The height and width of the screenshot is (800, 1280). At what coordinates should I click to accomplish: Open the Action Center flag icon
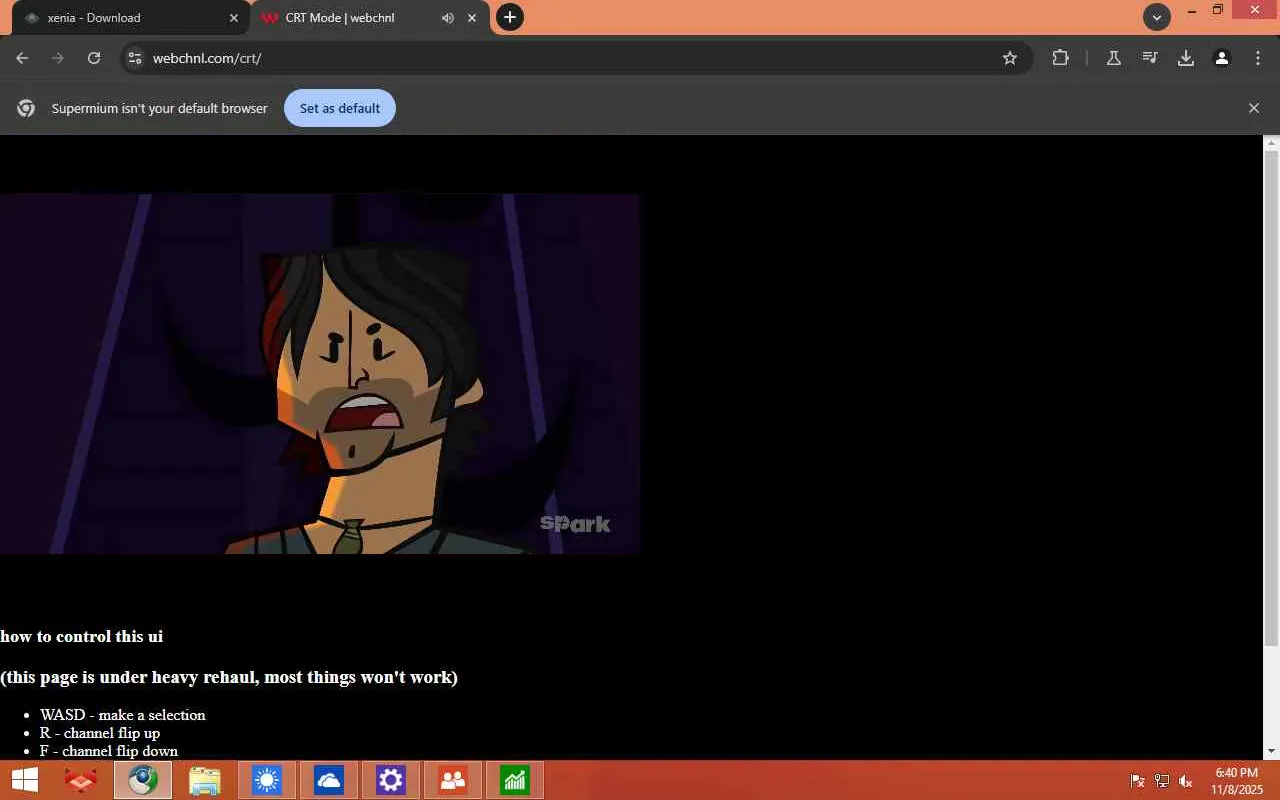click(1138, 781)
